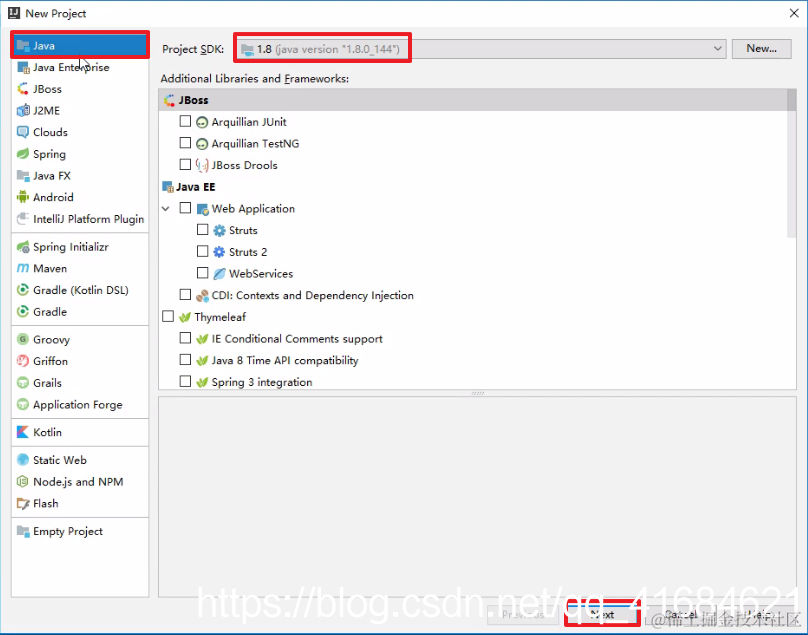
Task: Choose the Node.js and NPM icon
Action: pyautogui.click(x=23, y=482)
